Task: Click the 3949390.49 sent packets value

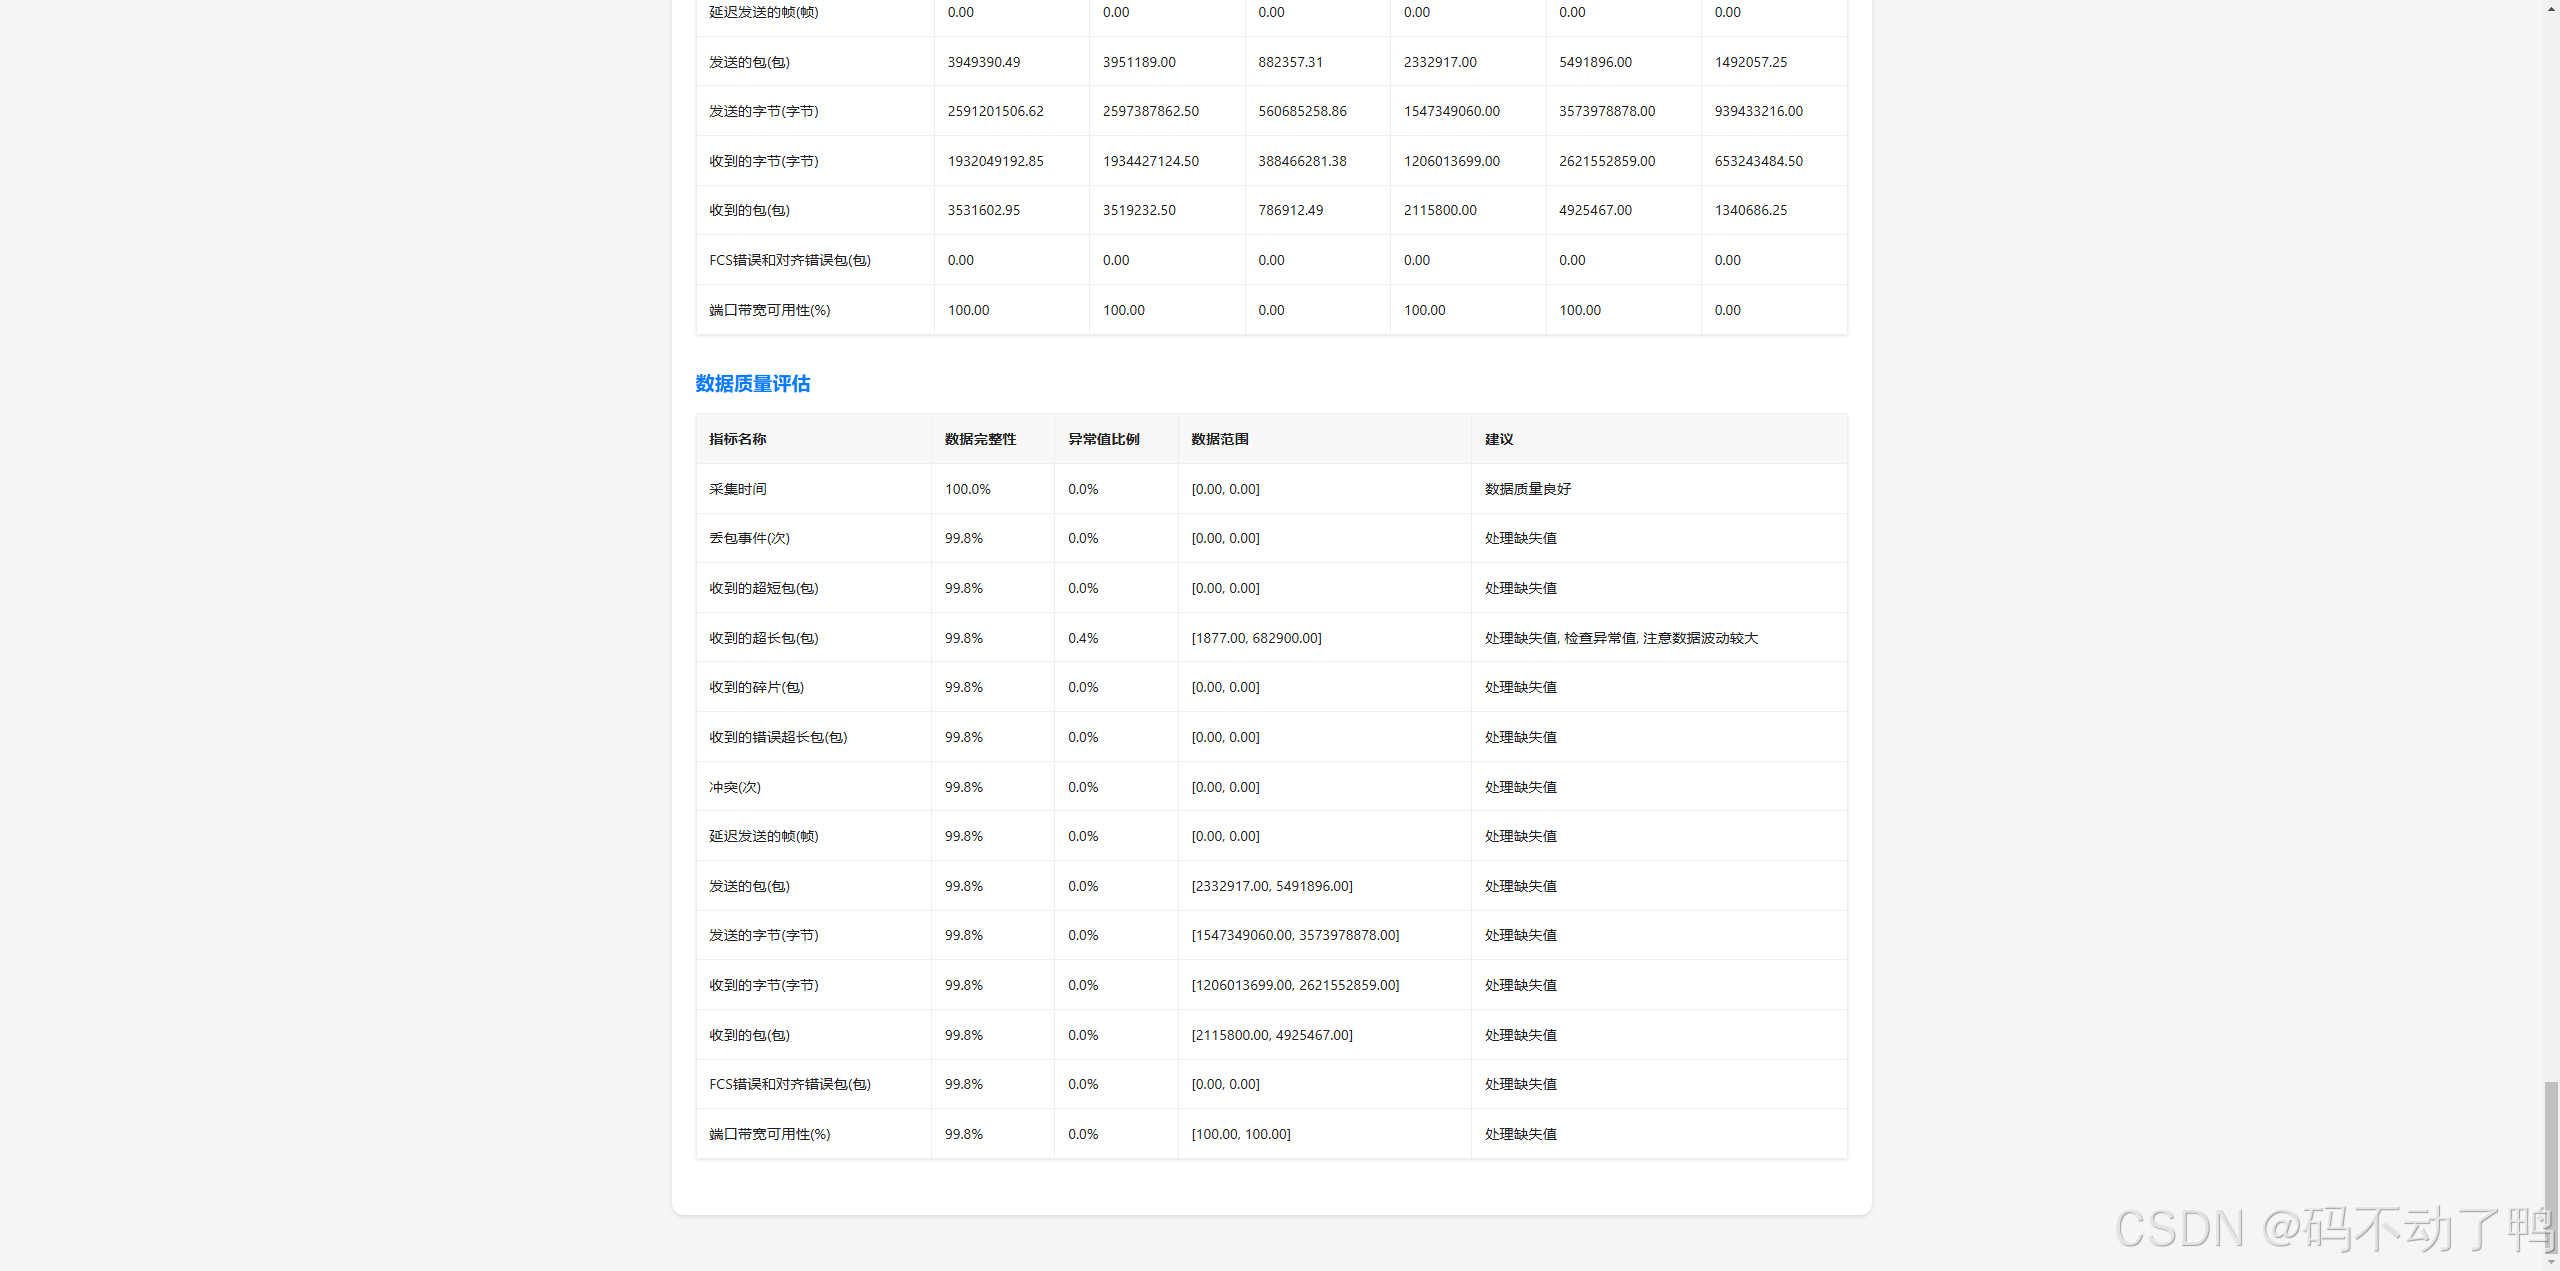Action: [x=983, y=62]
